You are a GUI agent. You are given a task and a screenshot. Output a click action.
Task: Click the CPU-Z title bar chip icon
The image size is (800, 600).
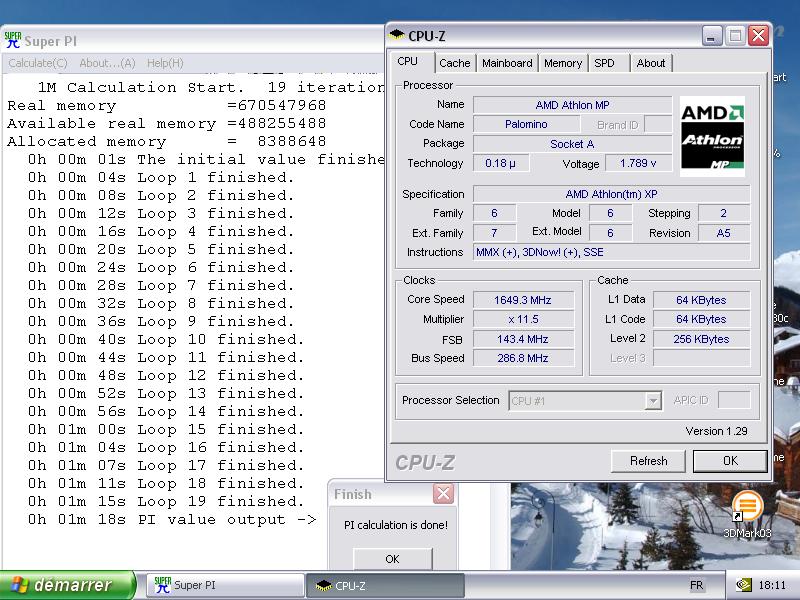396,36
